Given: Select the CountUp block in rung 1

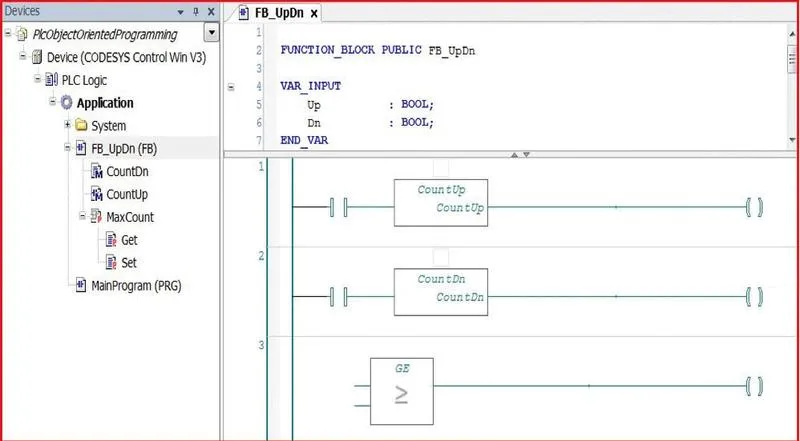Looking at the screenshot, I should click(441, 203).
